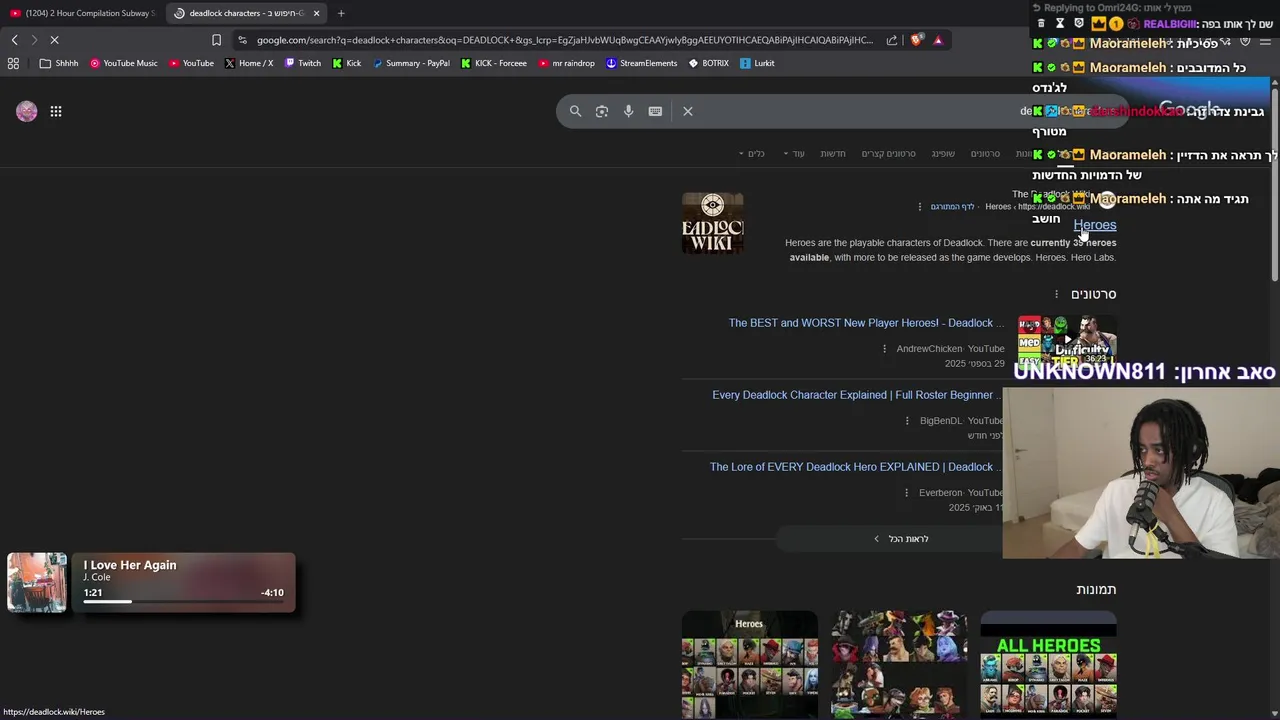Open the Summary - PayPal bookmark
Image resolution: width=1280 pixels, height=720 pixels.
click(x=411, y=63)
